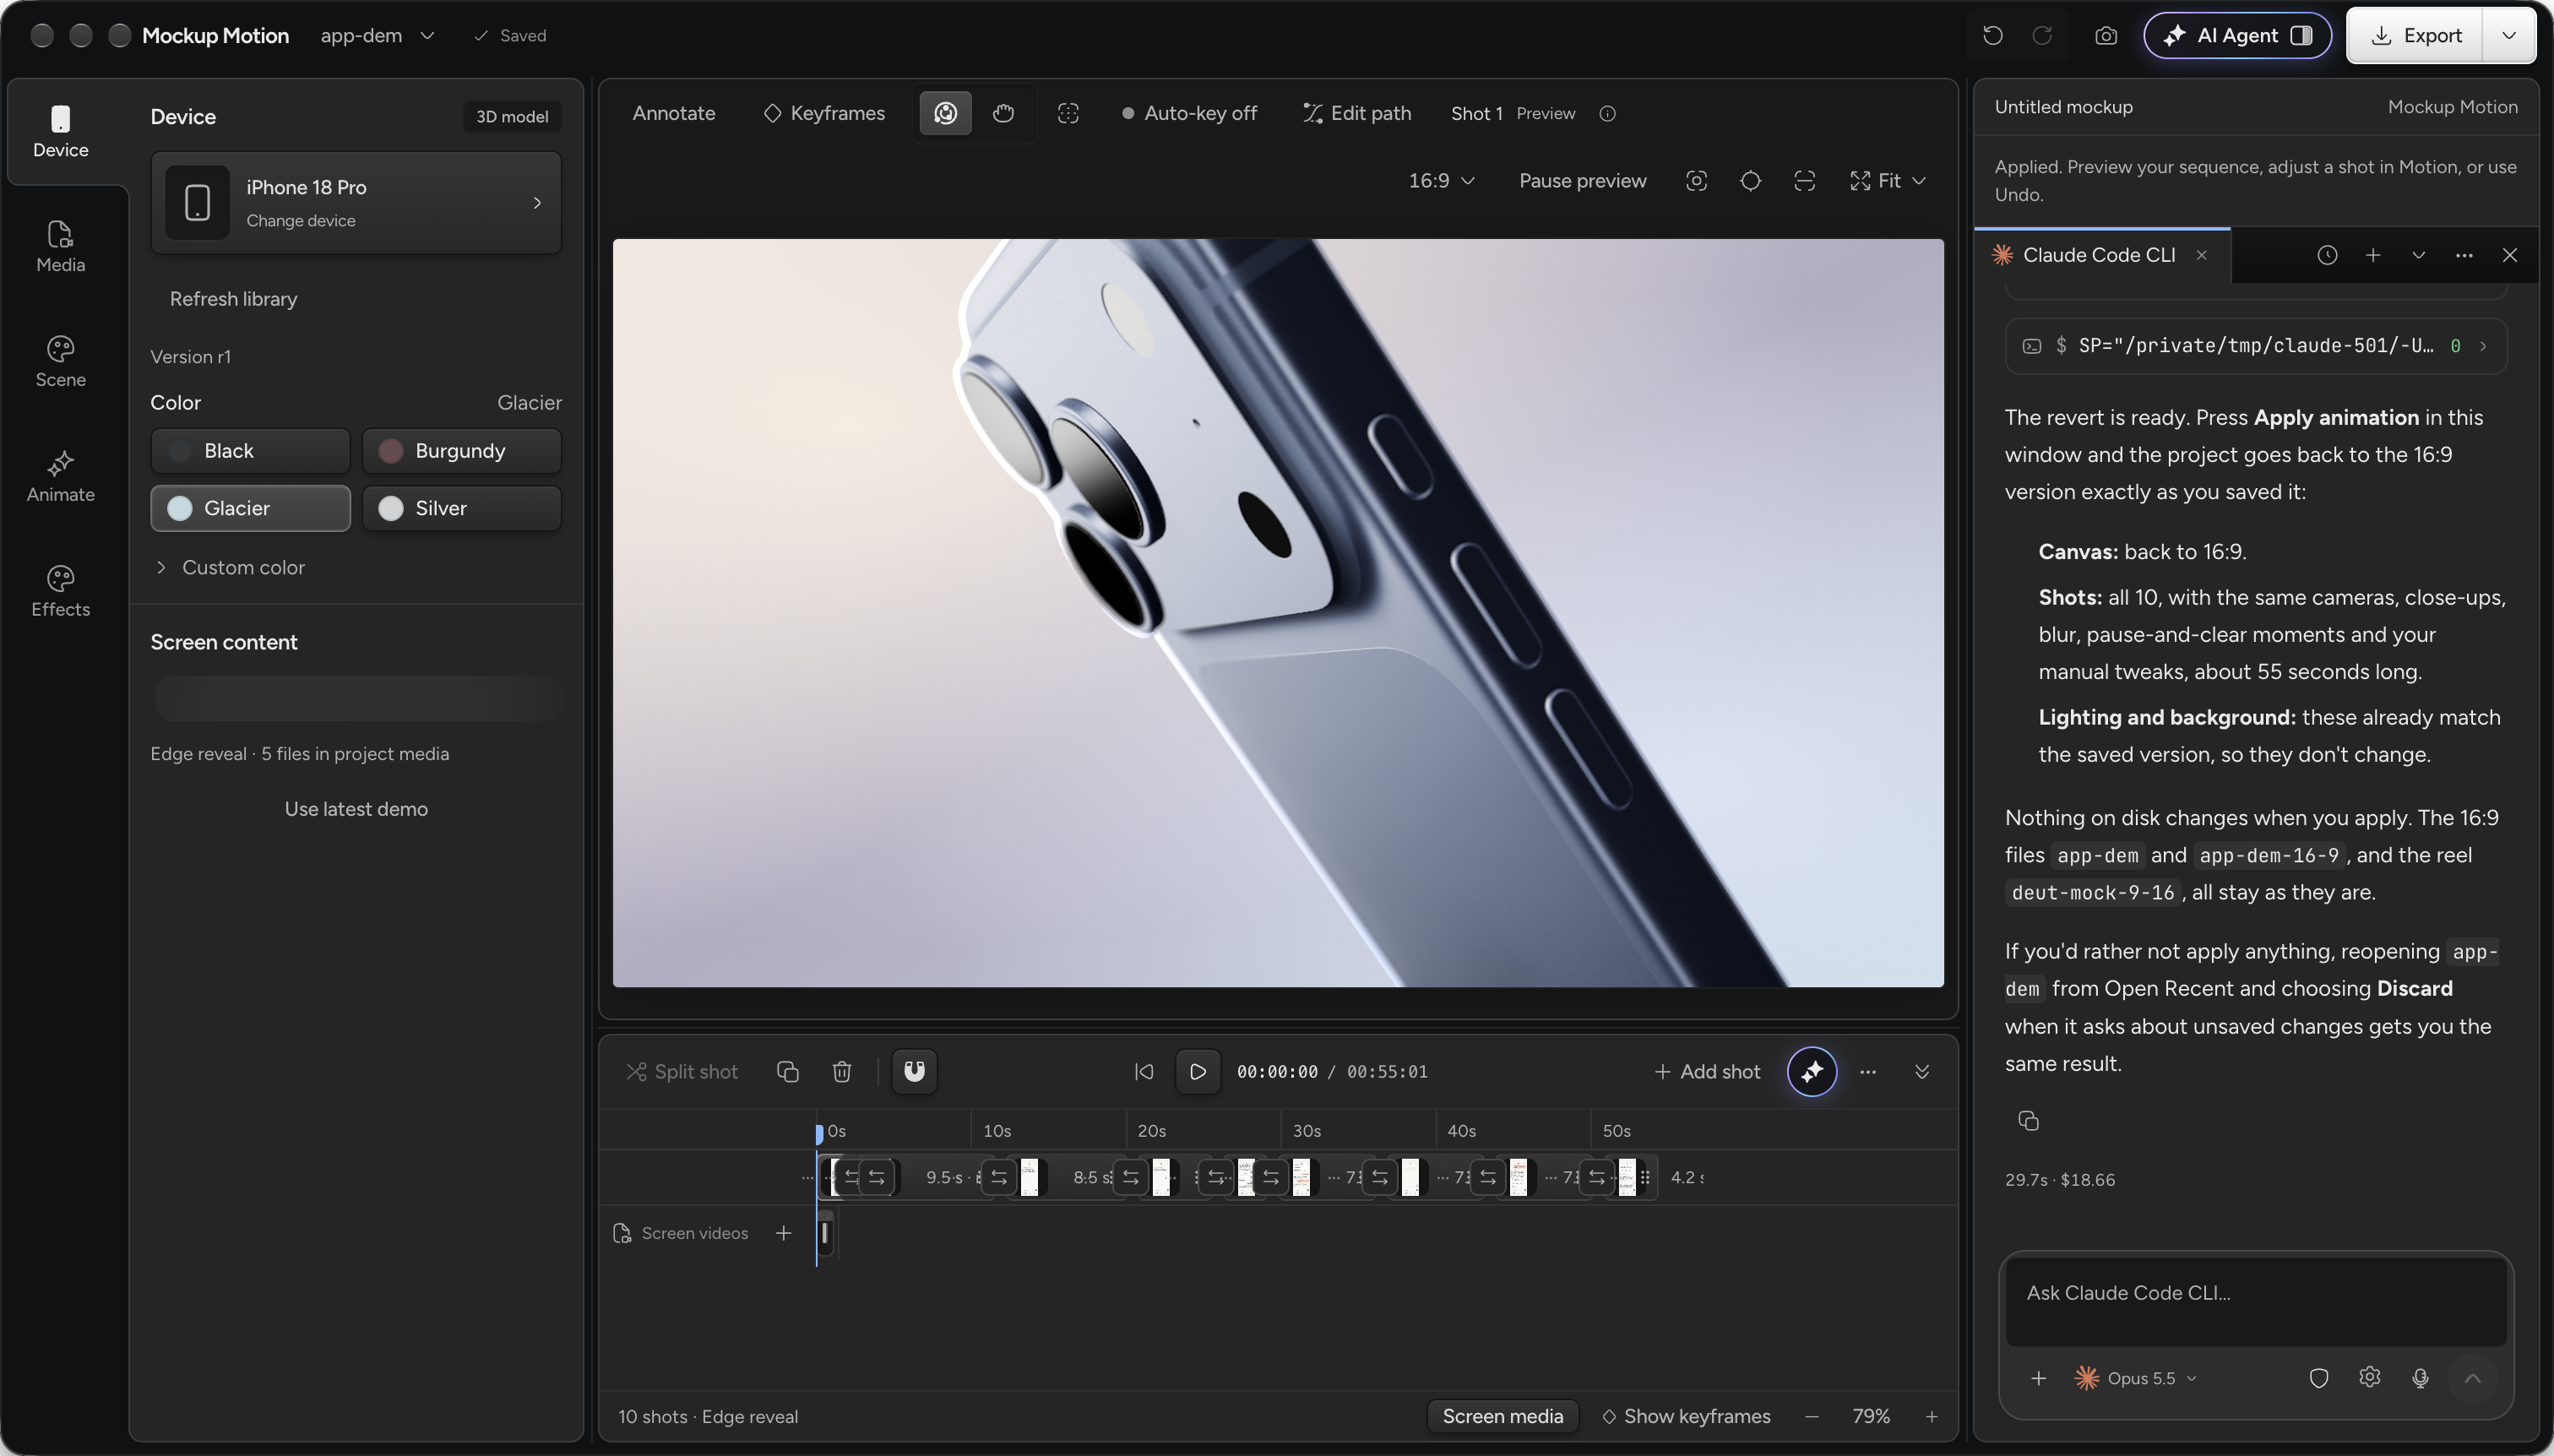
Task: Click the dashed focus-frame tool icon
Action: pos(1068,113)
